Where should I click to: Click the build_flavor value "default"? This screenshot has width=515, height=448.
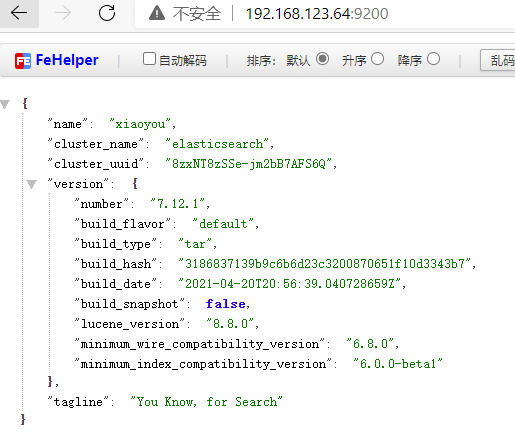(x=223, y=224)
